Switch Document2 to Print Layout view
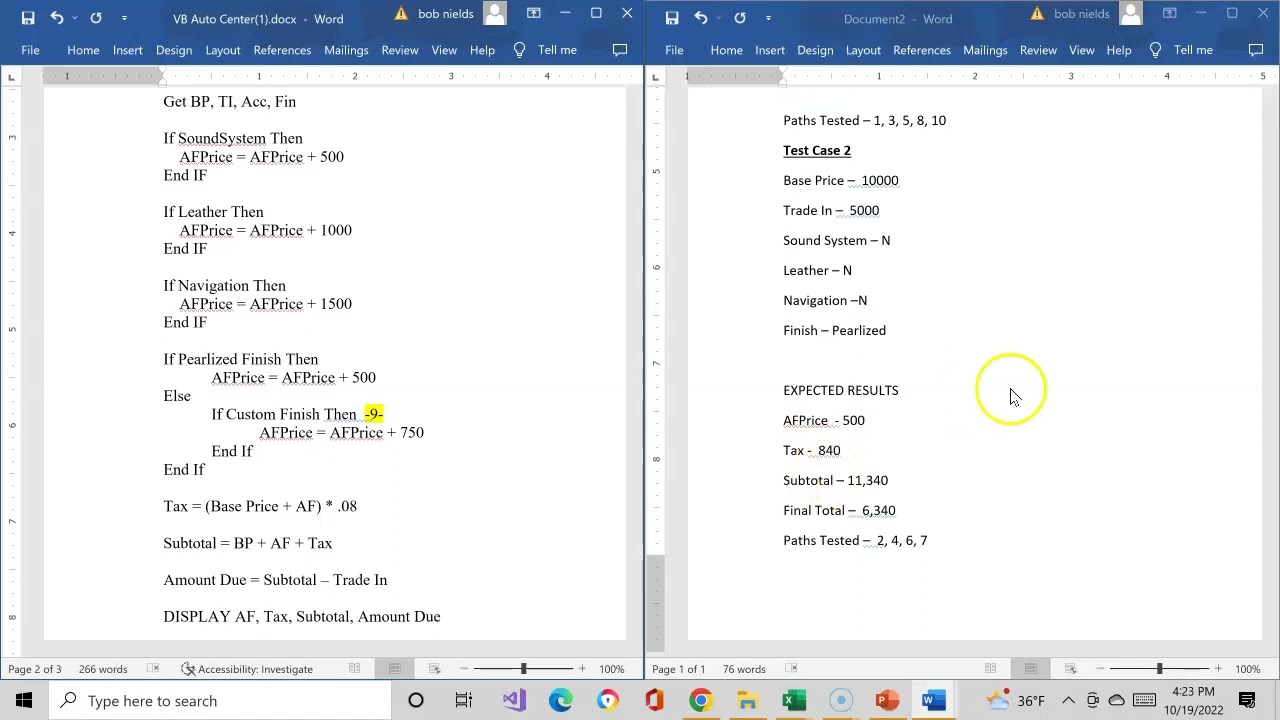Viewport: 1280px width, 720px height. pyautogui.click(x=1030, y=669)
